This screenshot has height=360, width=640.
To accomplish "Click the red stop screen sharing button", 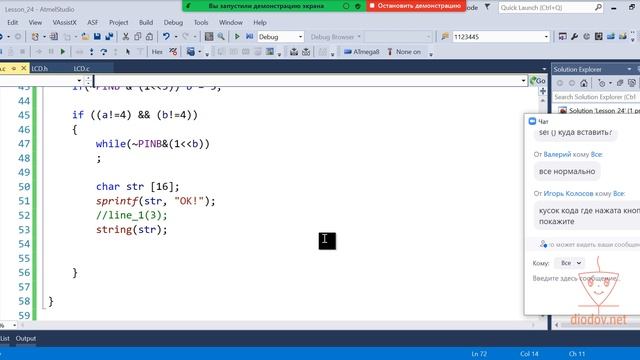I will (x=416, y=6).
